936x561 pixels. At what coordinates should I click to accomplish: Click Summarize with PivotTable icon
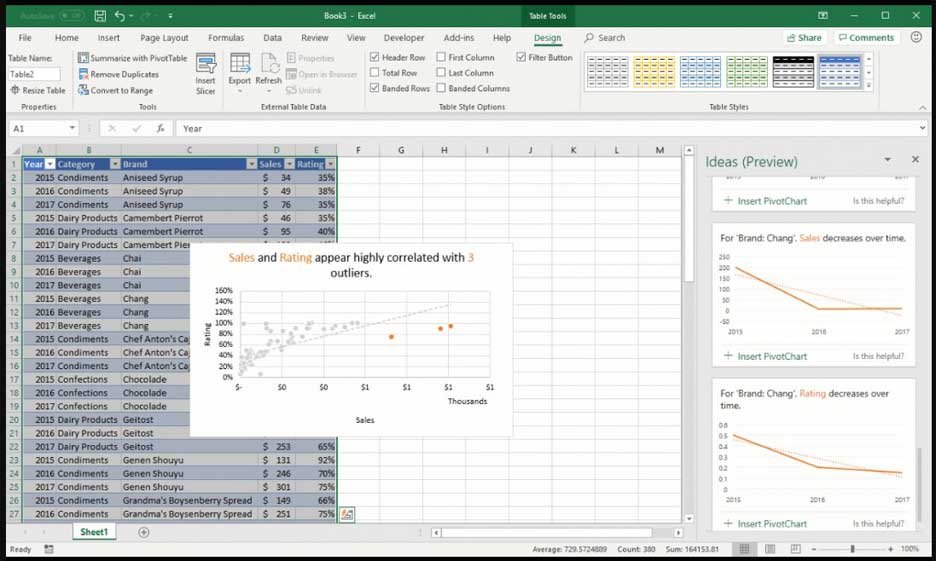point(83,58)
